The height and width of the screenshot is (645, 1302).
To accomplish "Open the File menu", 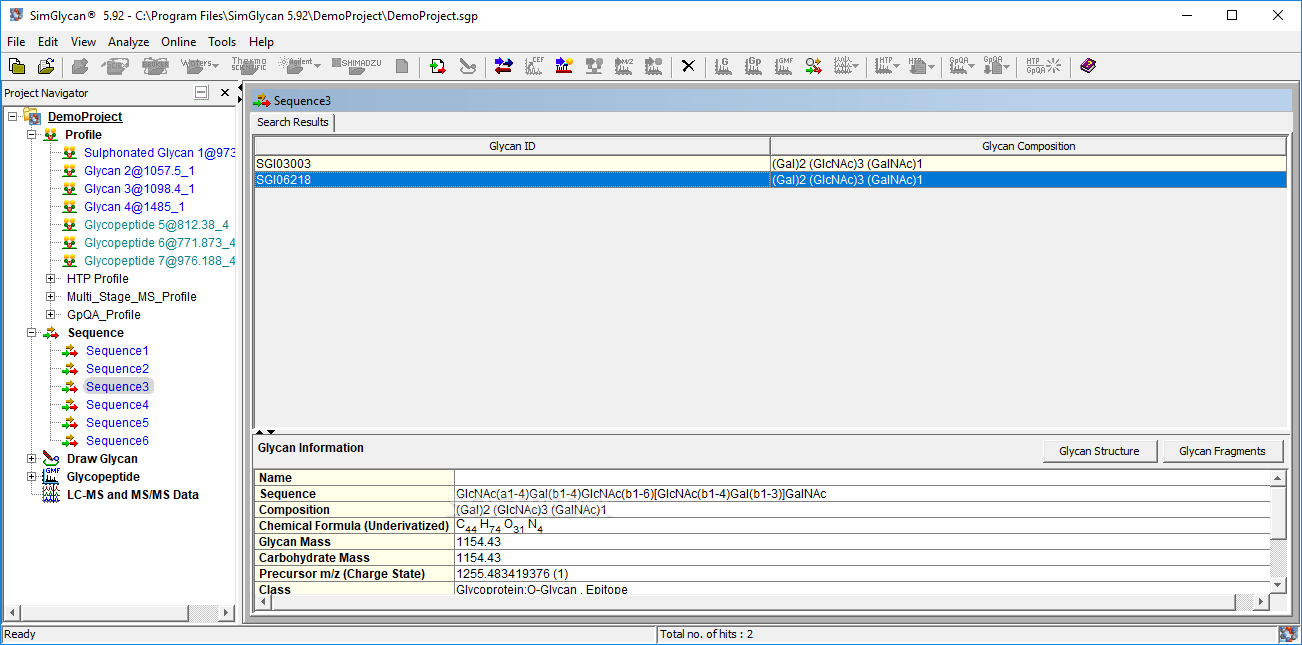I will coord(16,42).
